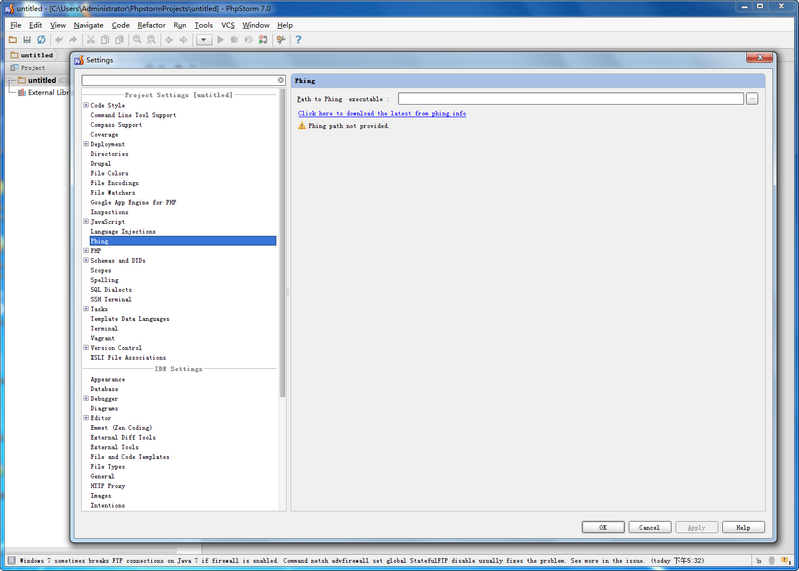
Task: Clear the settings search field icon
Action: (x=281, y=80)
